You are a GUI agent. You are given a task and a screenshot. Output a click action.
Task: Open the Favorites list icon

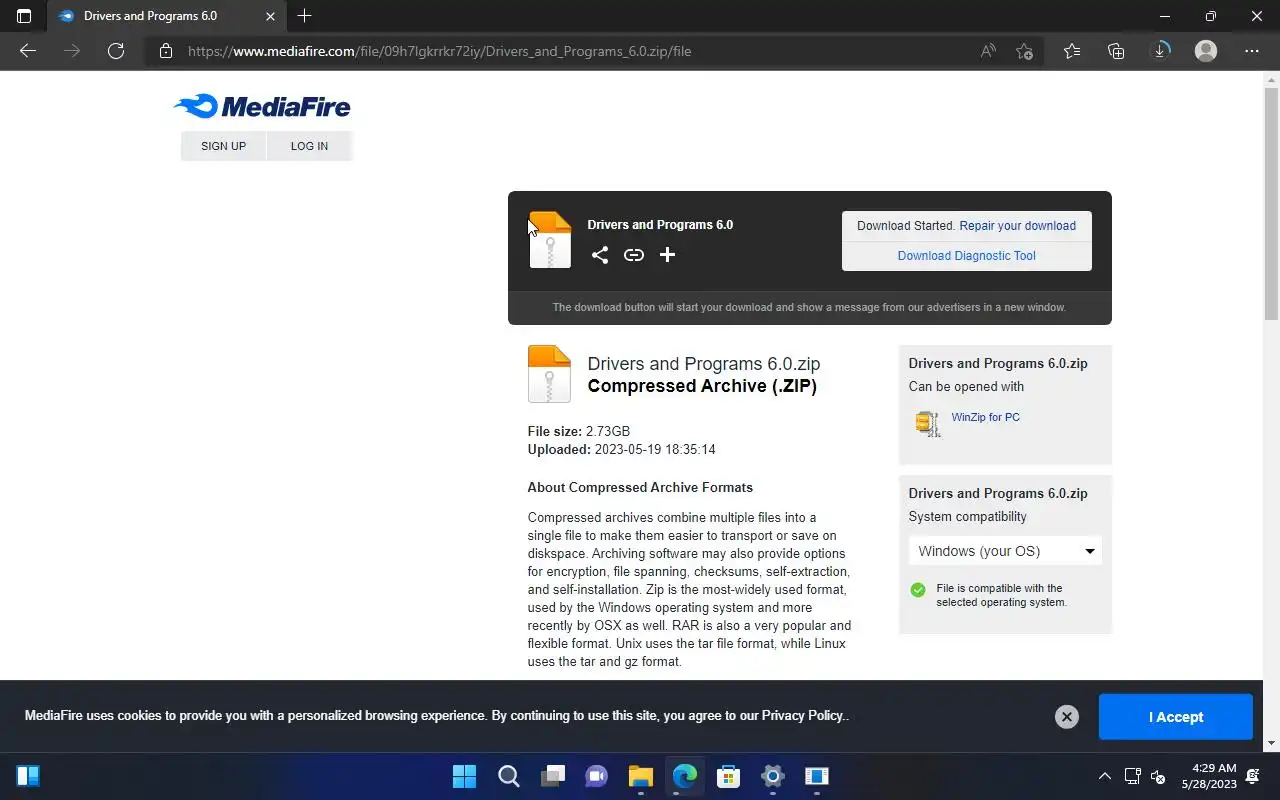[x=1072, y=51]
